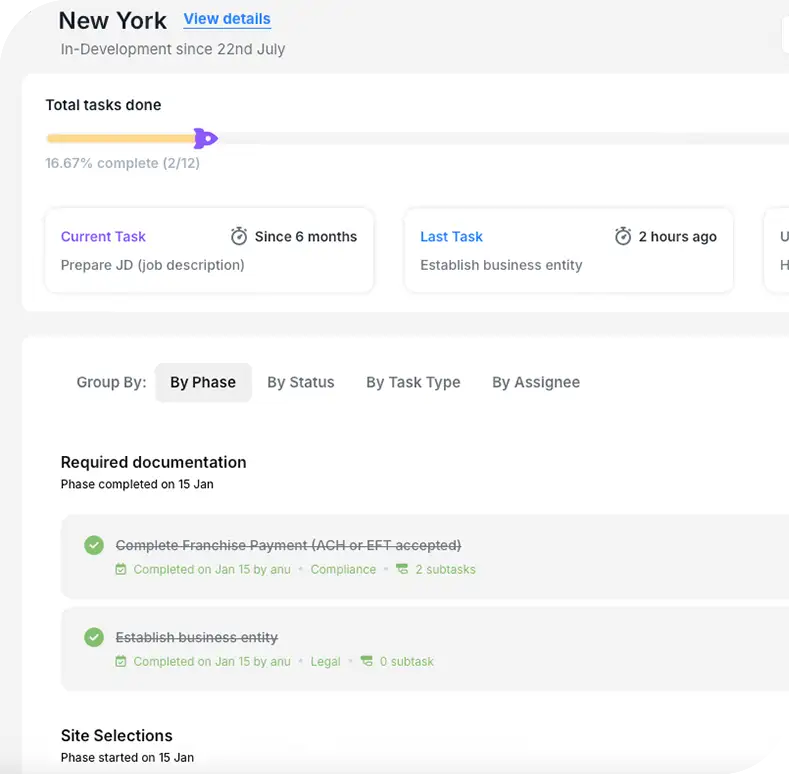Open the View details link

click(x=227, y=19)
